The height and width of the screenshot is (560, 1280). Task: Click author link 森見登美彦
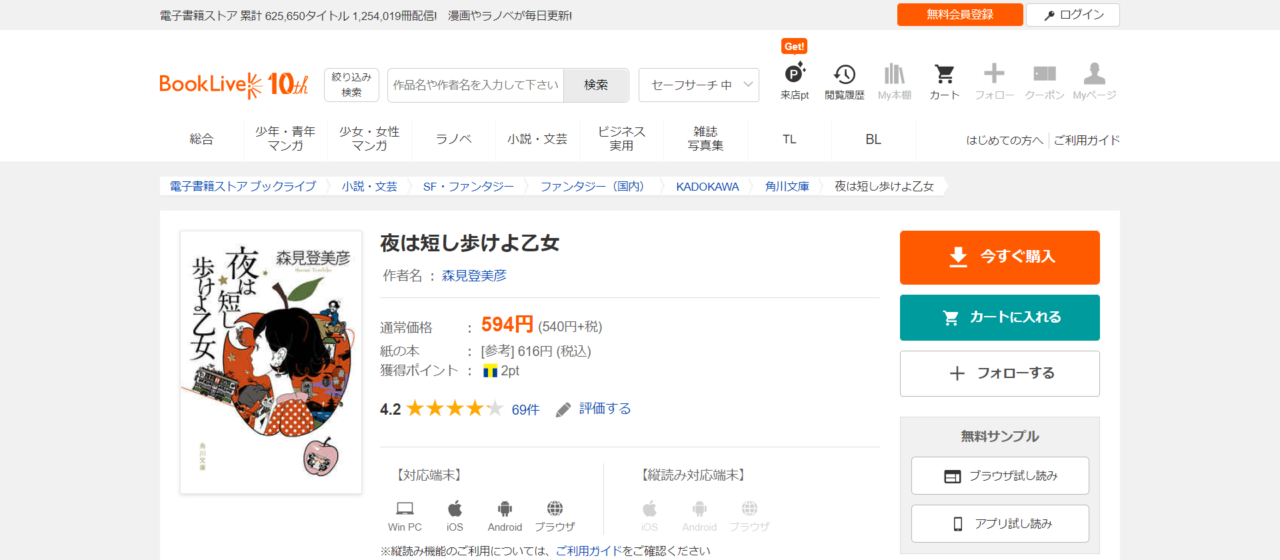click(474, 275)
